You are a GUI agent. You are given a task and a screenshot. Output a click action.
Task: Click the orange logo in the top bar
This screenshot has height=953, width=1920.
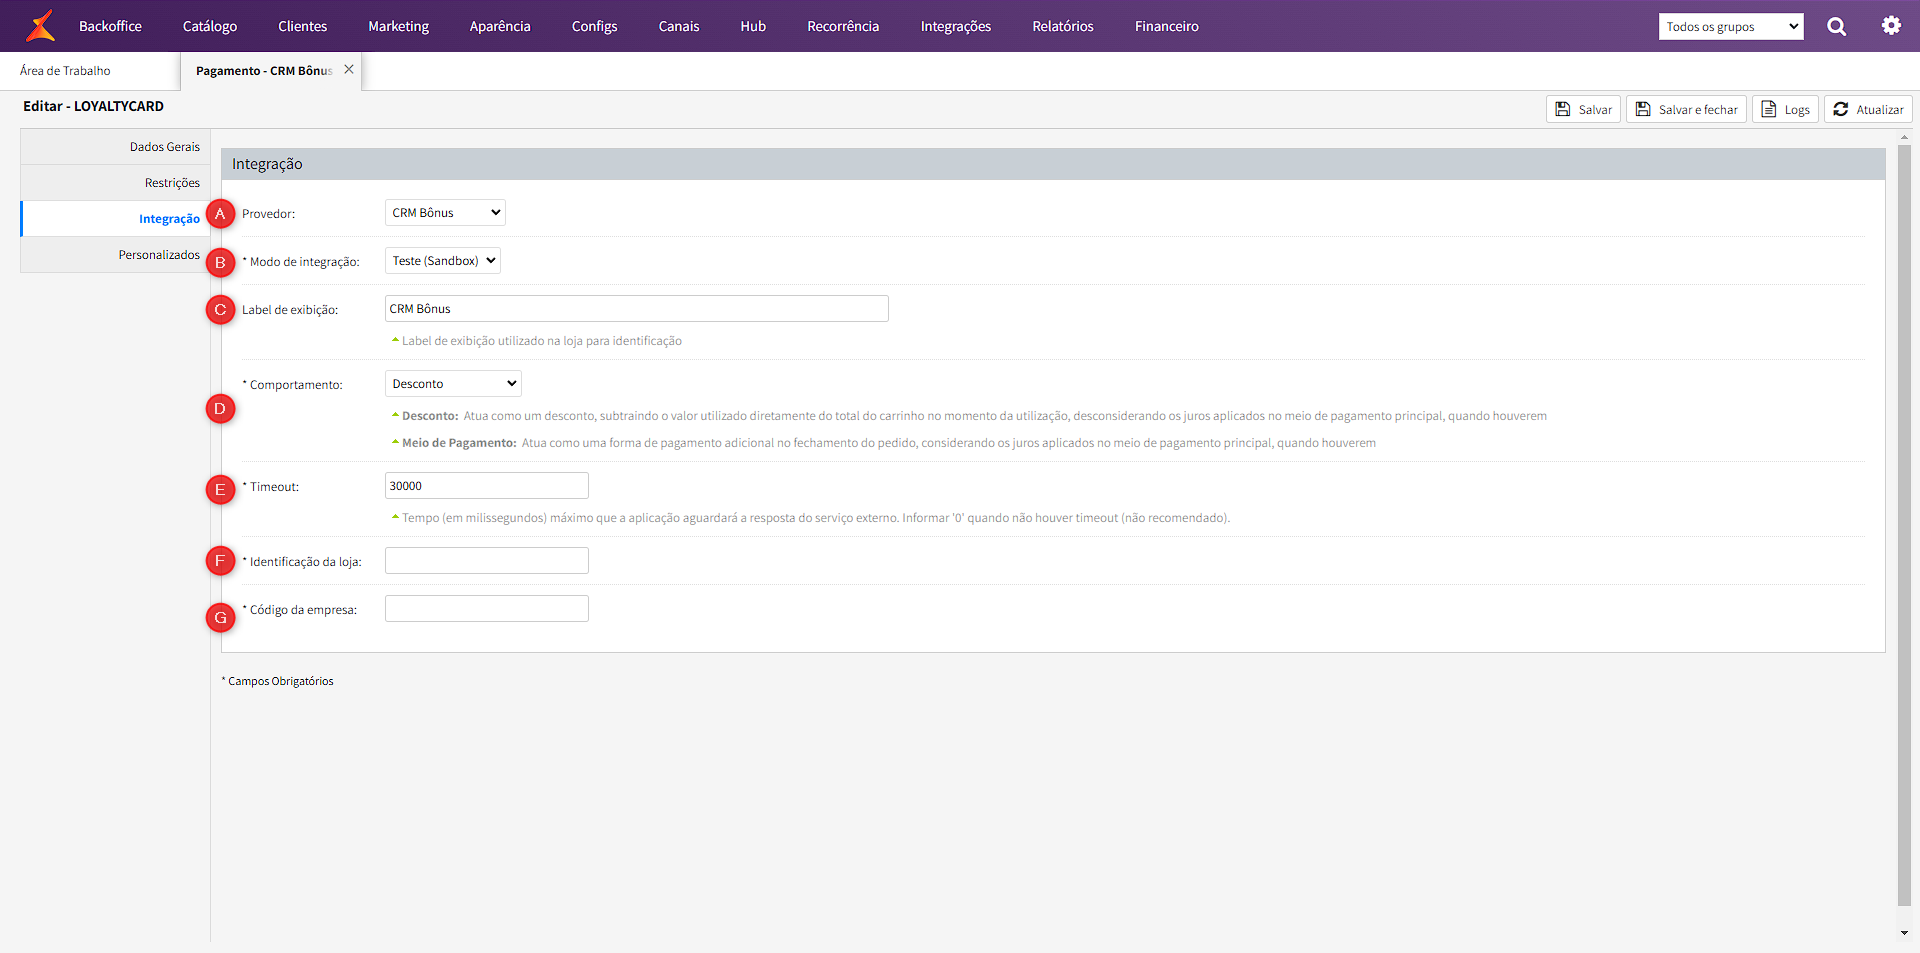(x=40, y=26)
